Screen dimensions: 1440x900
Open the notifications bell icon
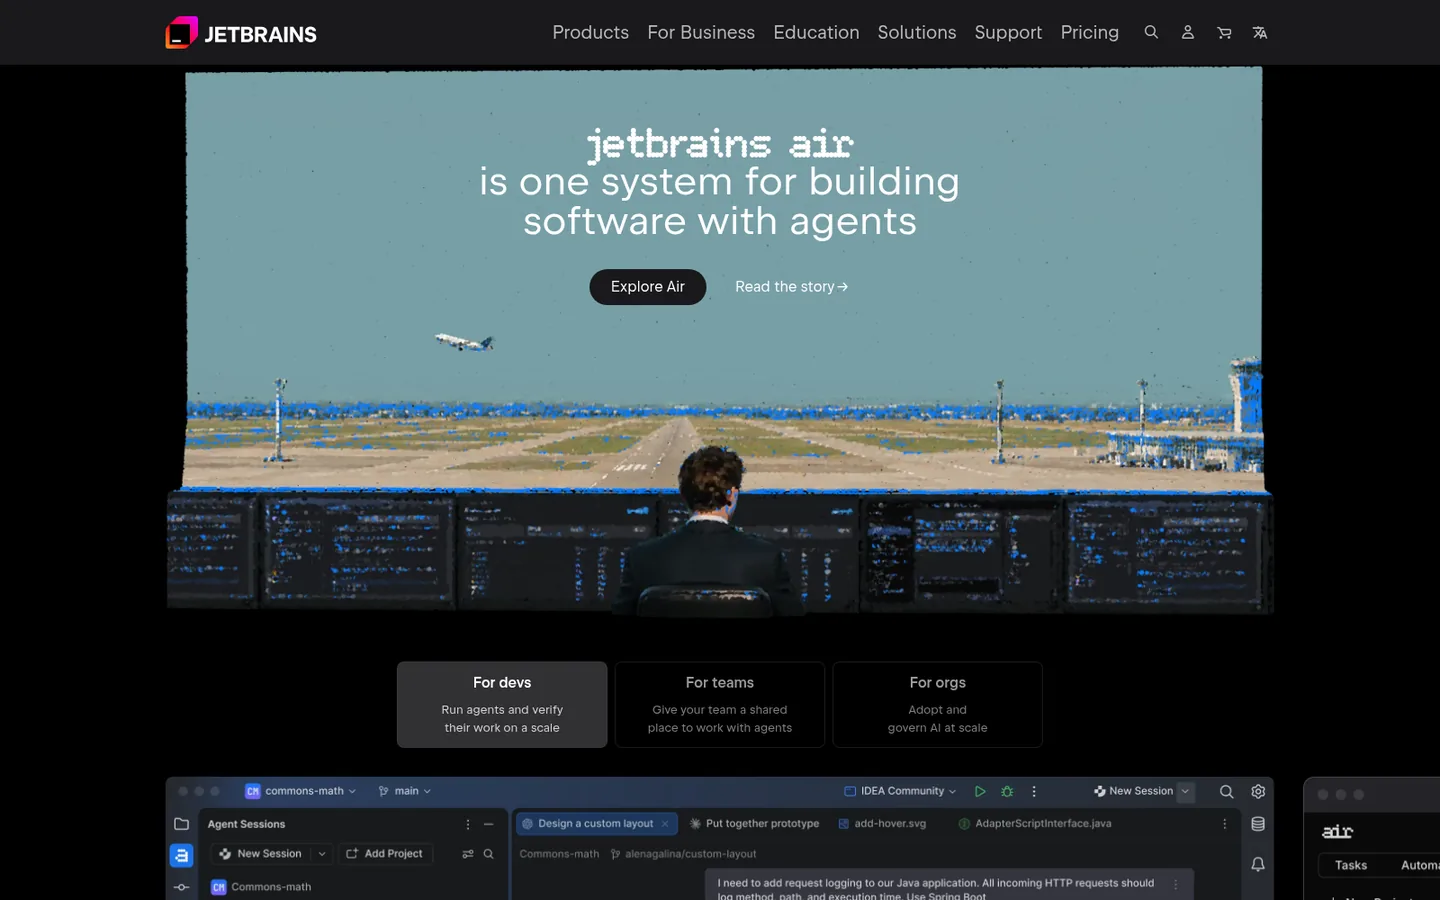coord(1258,864)
